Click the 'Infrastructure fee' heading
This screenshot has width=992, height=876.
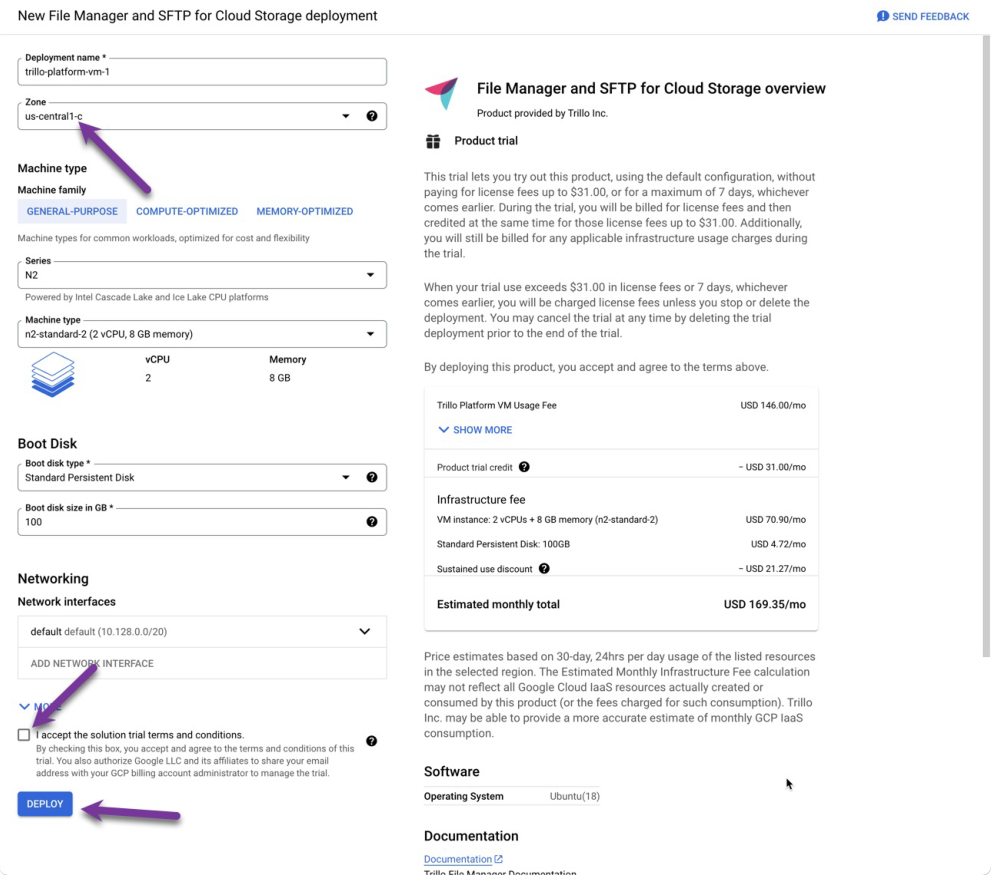point(481,500)
